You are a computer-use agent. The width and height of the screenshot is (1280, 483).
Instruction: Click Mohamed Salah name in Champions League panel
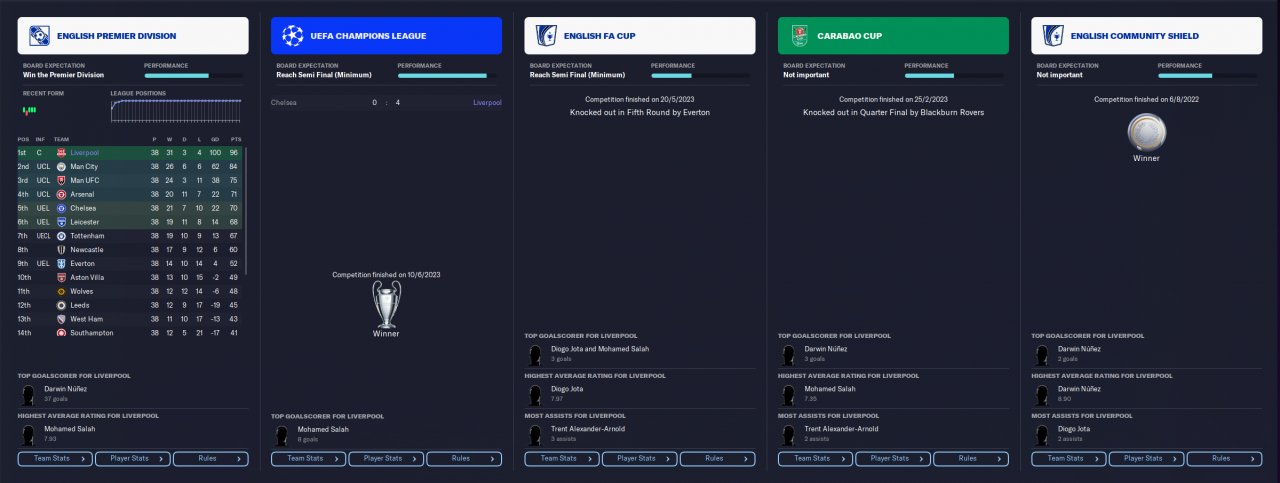[323, 429]
